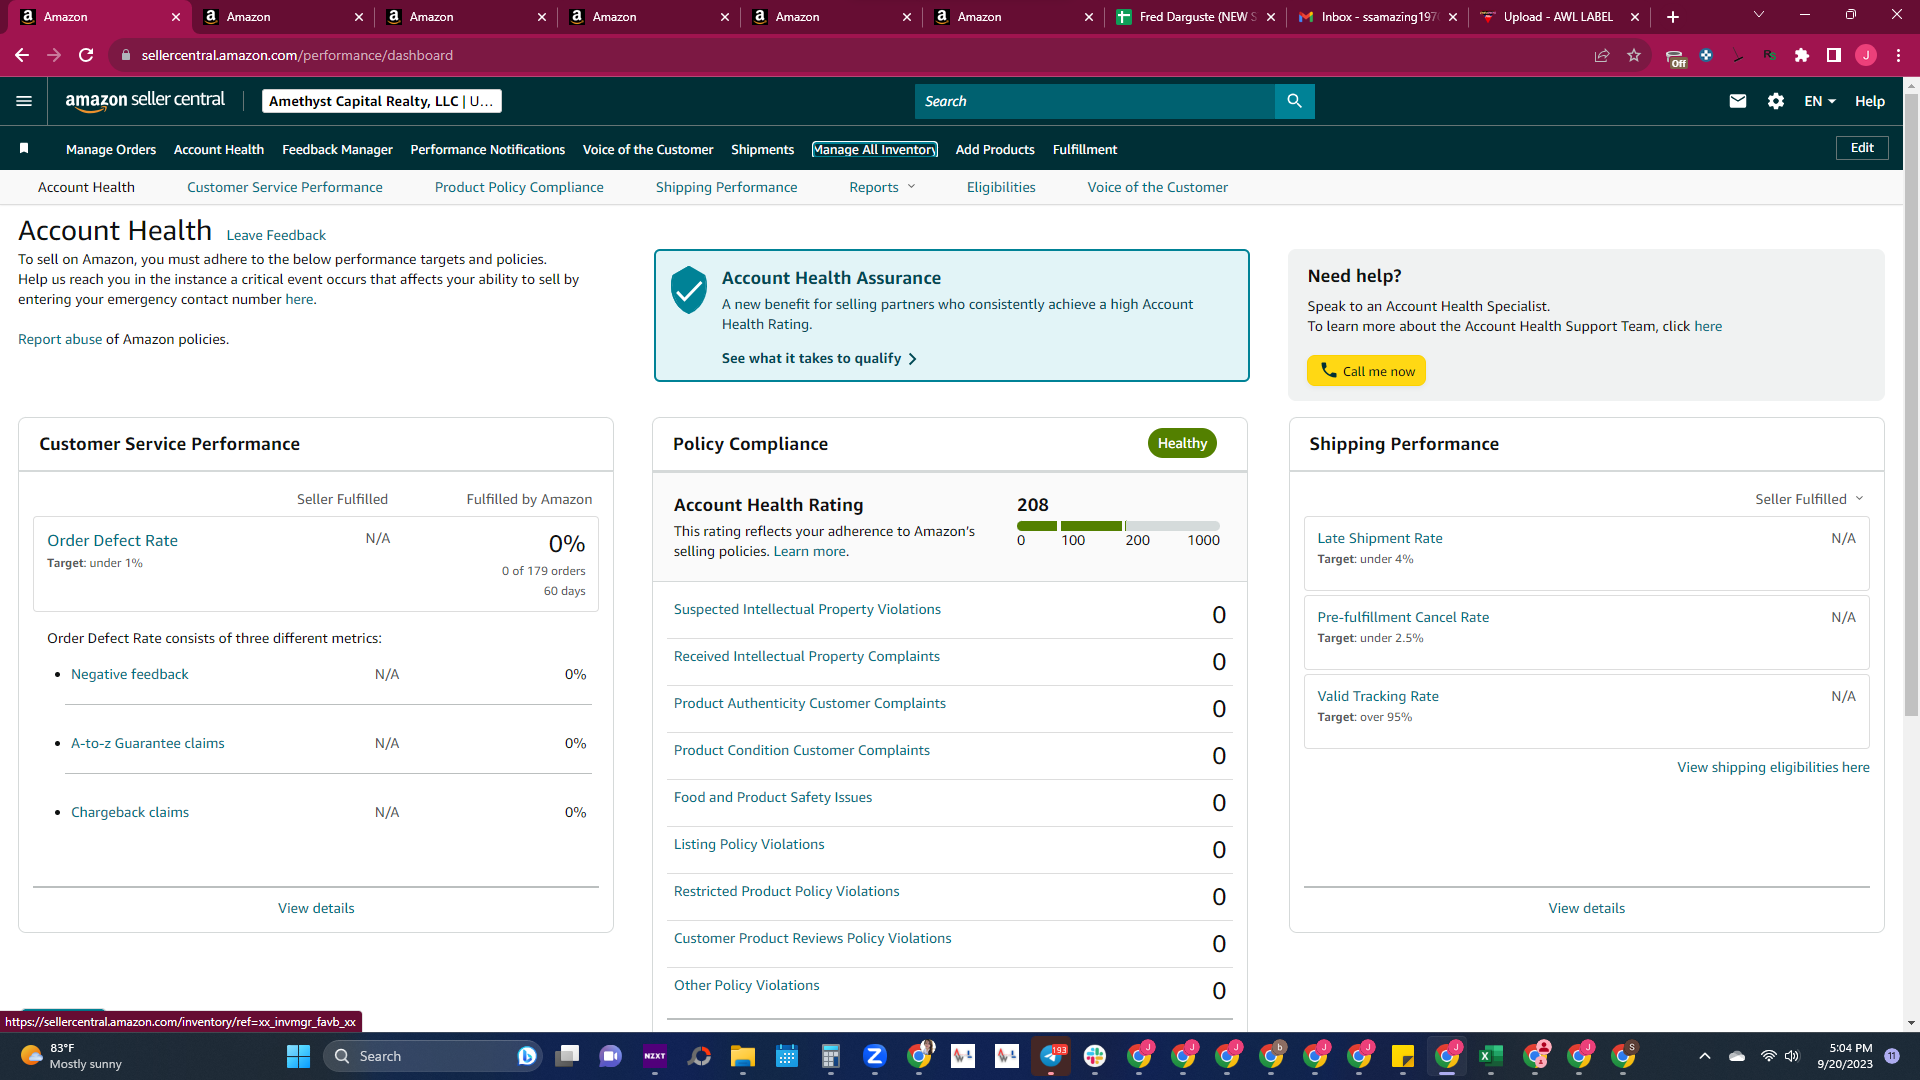
Task: Click the extension icon showing Off badge
Action: pyautogui.click(x=1675, y=57)
